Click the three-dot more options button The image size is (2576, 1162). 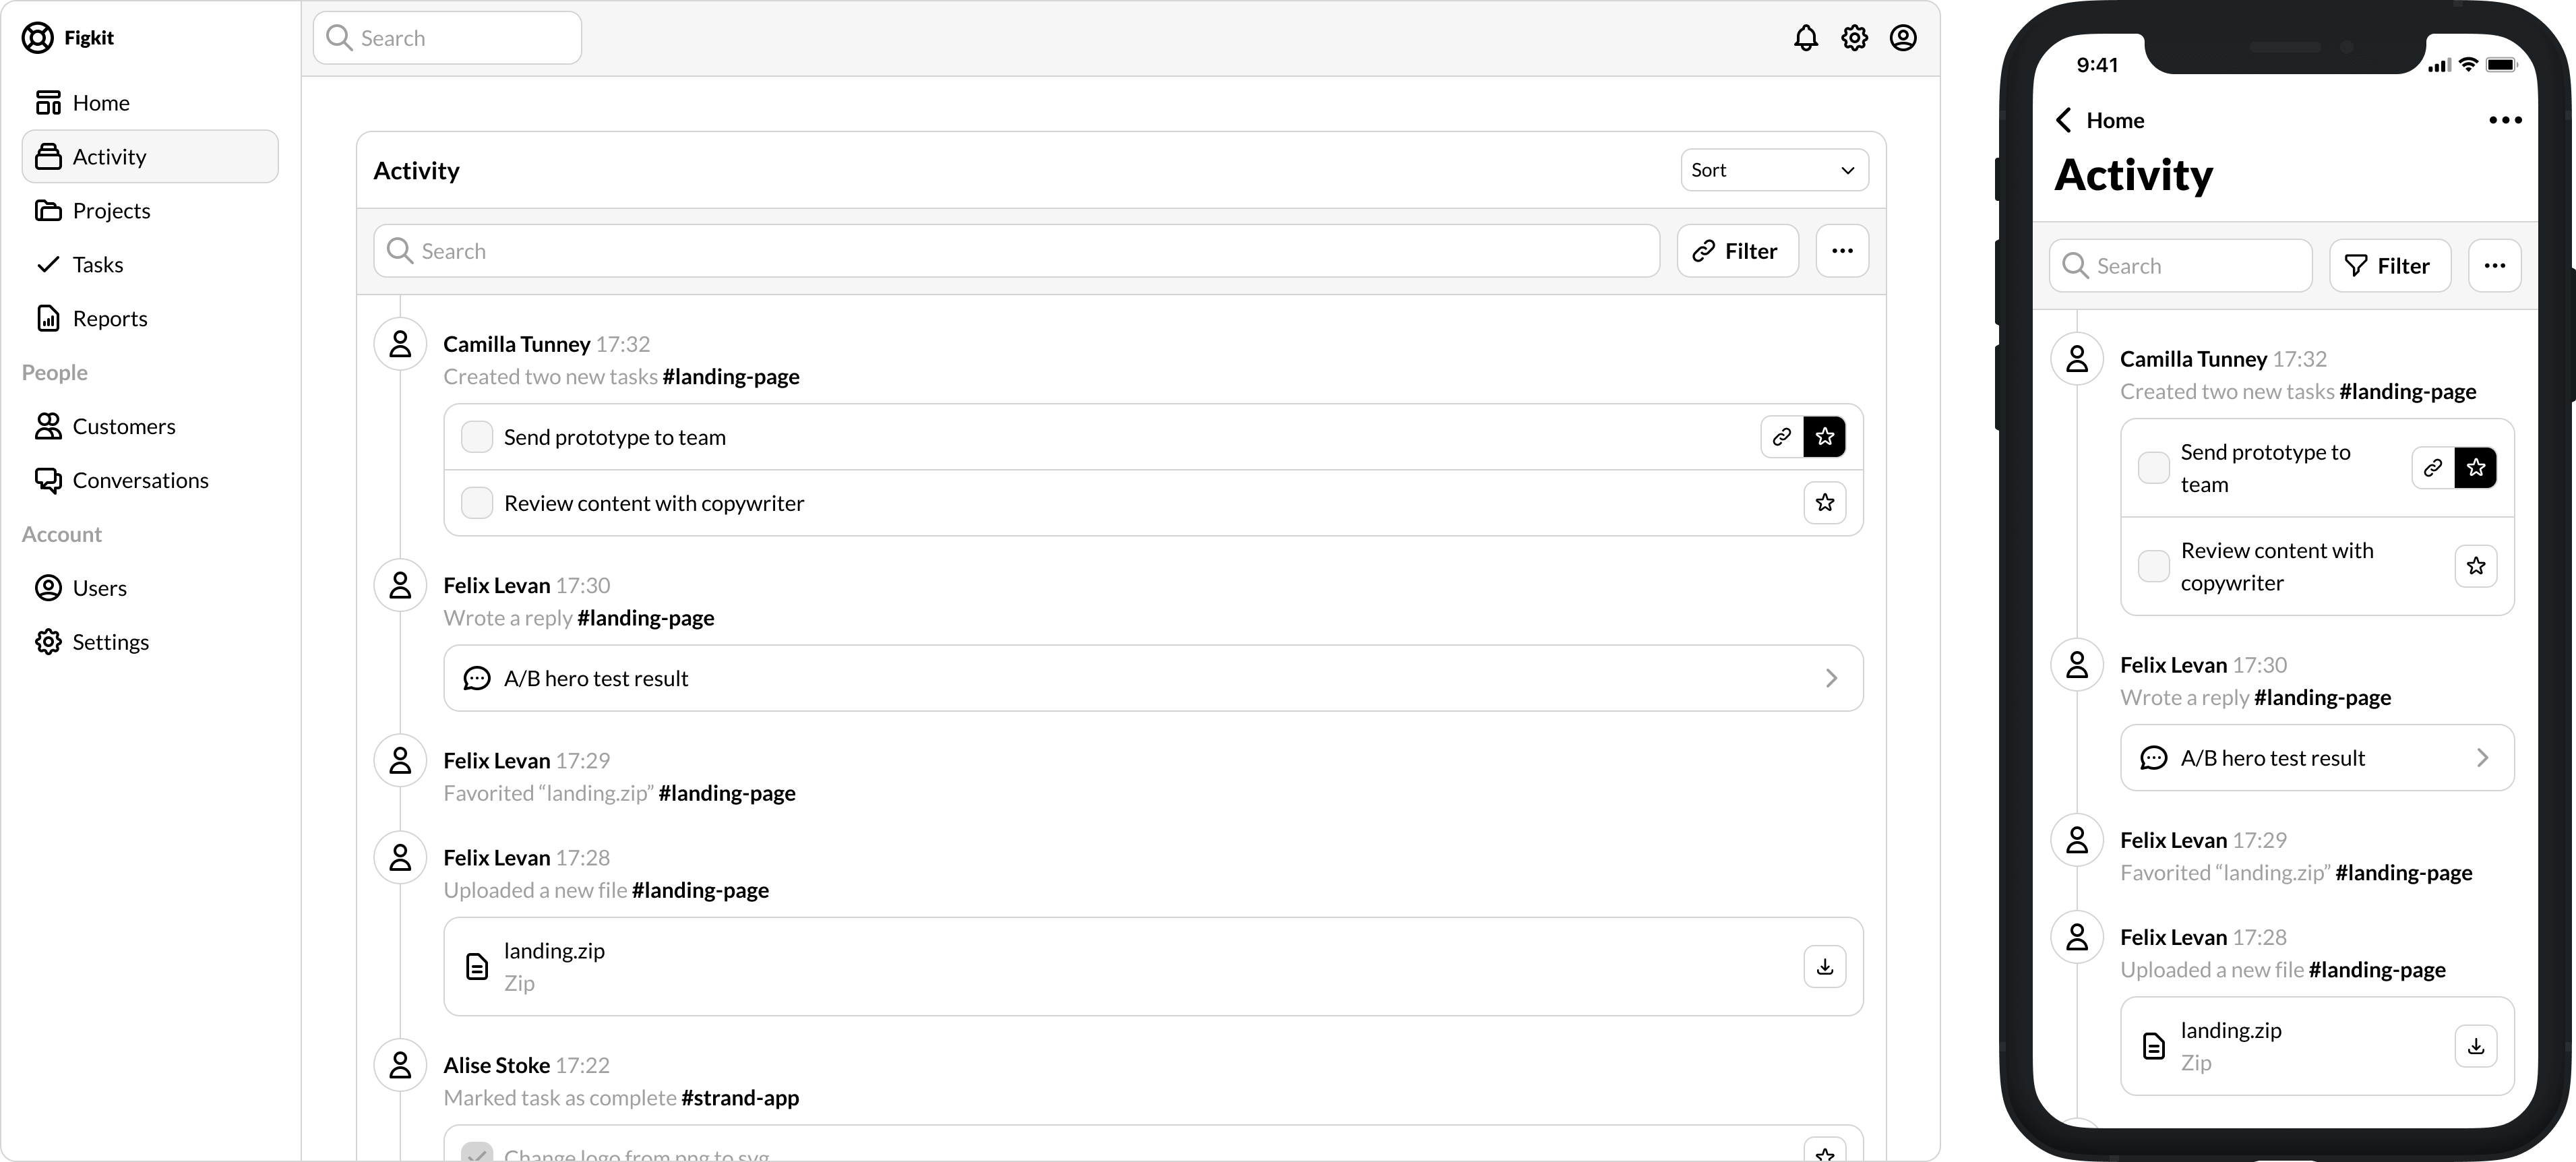(x=1843, y=250)
